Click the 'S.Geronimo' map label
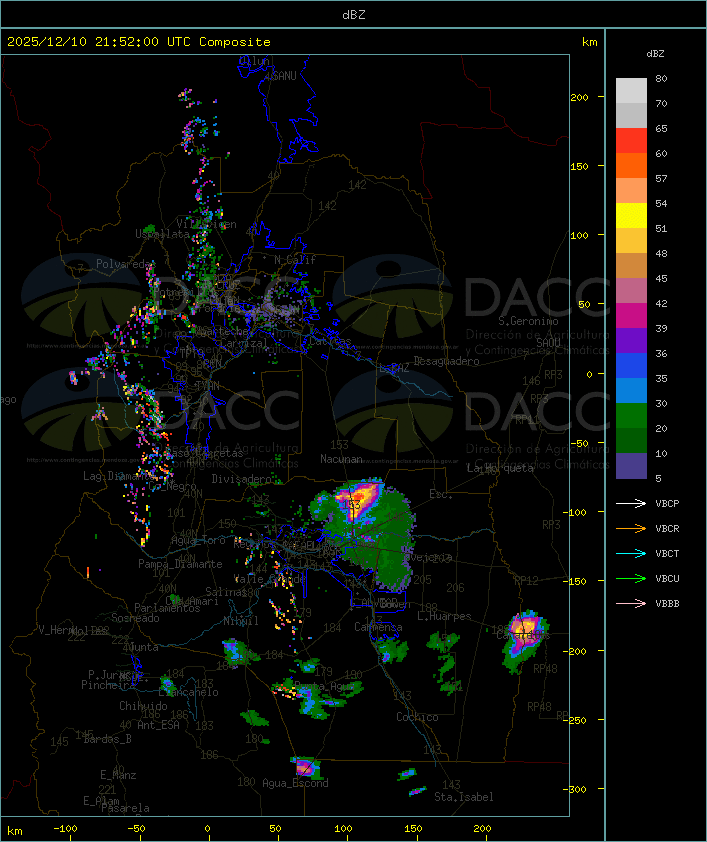Screen dimensions: 707x842 528,321
